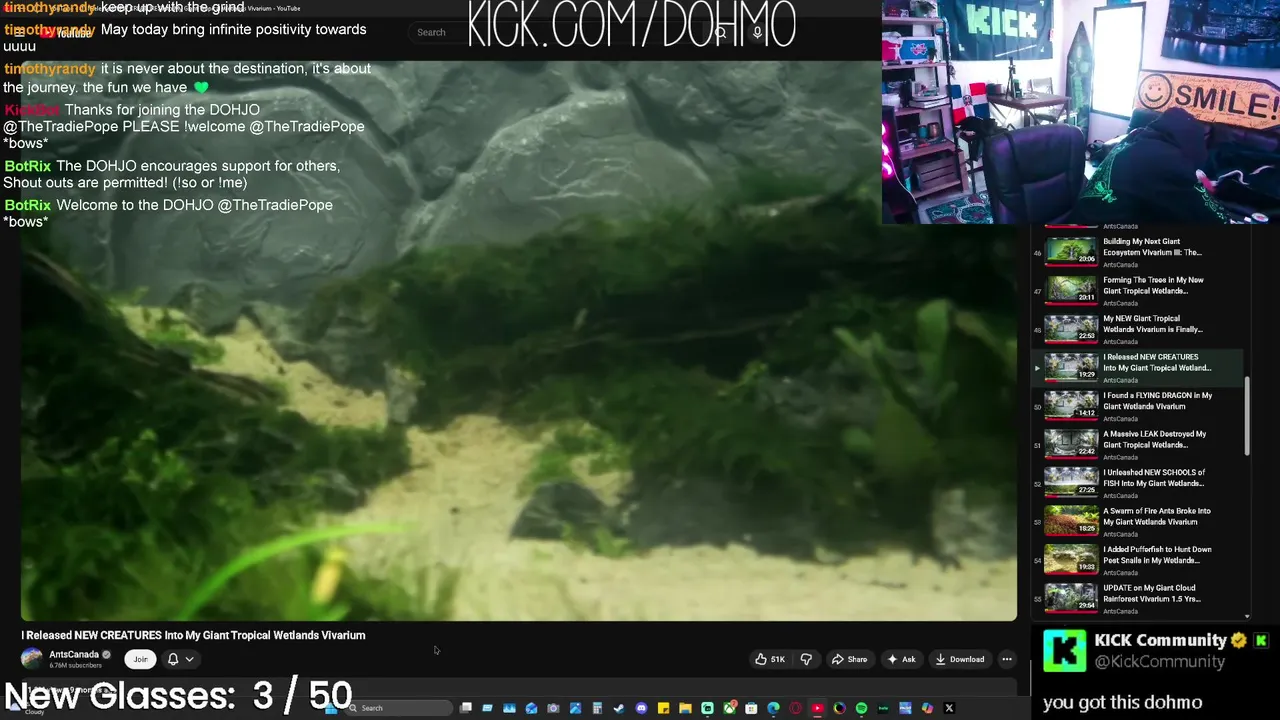This screenshot has width=1280, height=720.
Task: Open Sticky Notes taskbar icon
Action: pyautogui.click(x=663, y=708)
